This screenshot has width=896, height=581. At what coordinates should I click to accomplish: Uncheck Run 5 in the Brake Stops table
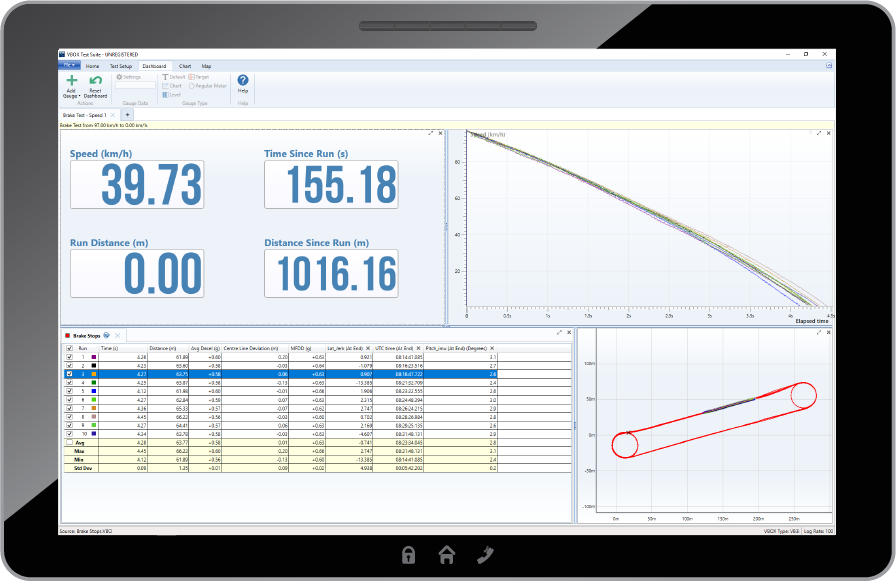[x=70, y=391]
